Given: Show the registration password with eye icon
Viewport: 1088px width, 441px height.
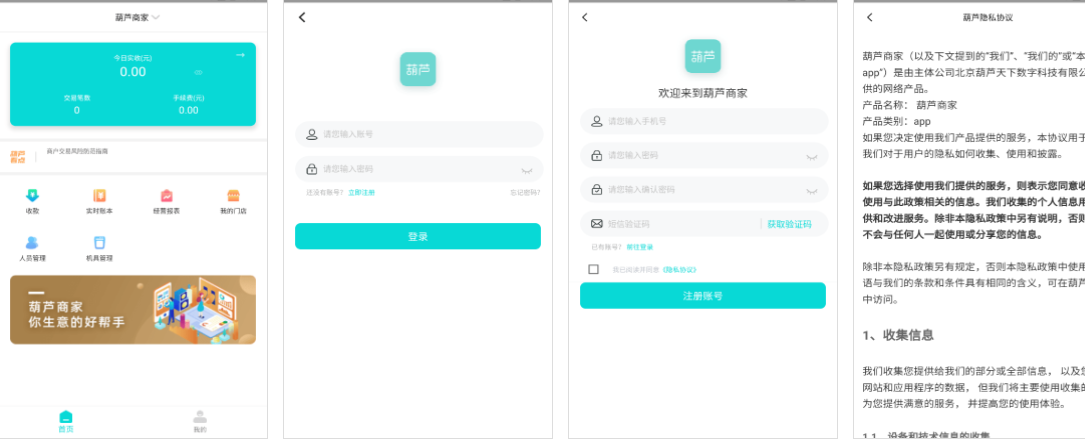Looking at the screenshot, I should pos(812,157).
